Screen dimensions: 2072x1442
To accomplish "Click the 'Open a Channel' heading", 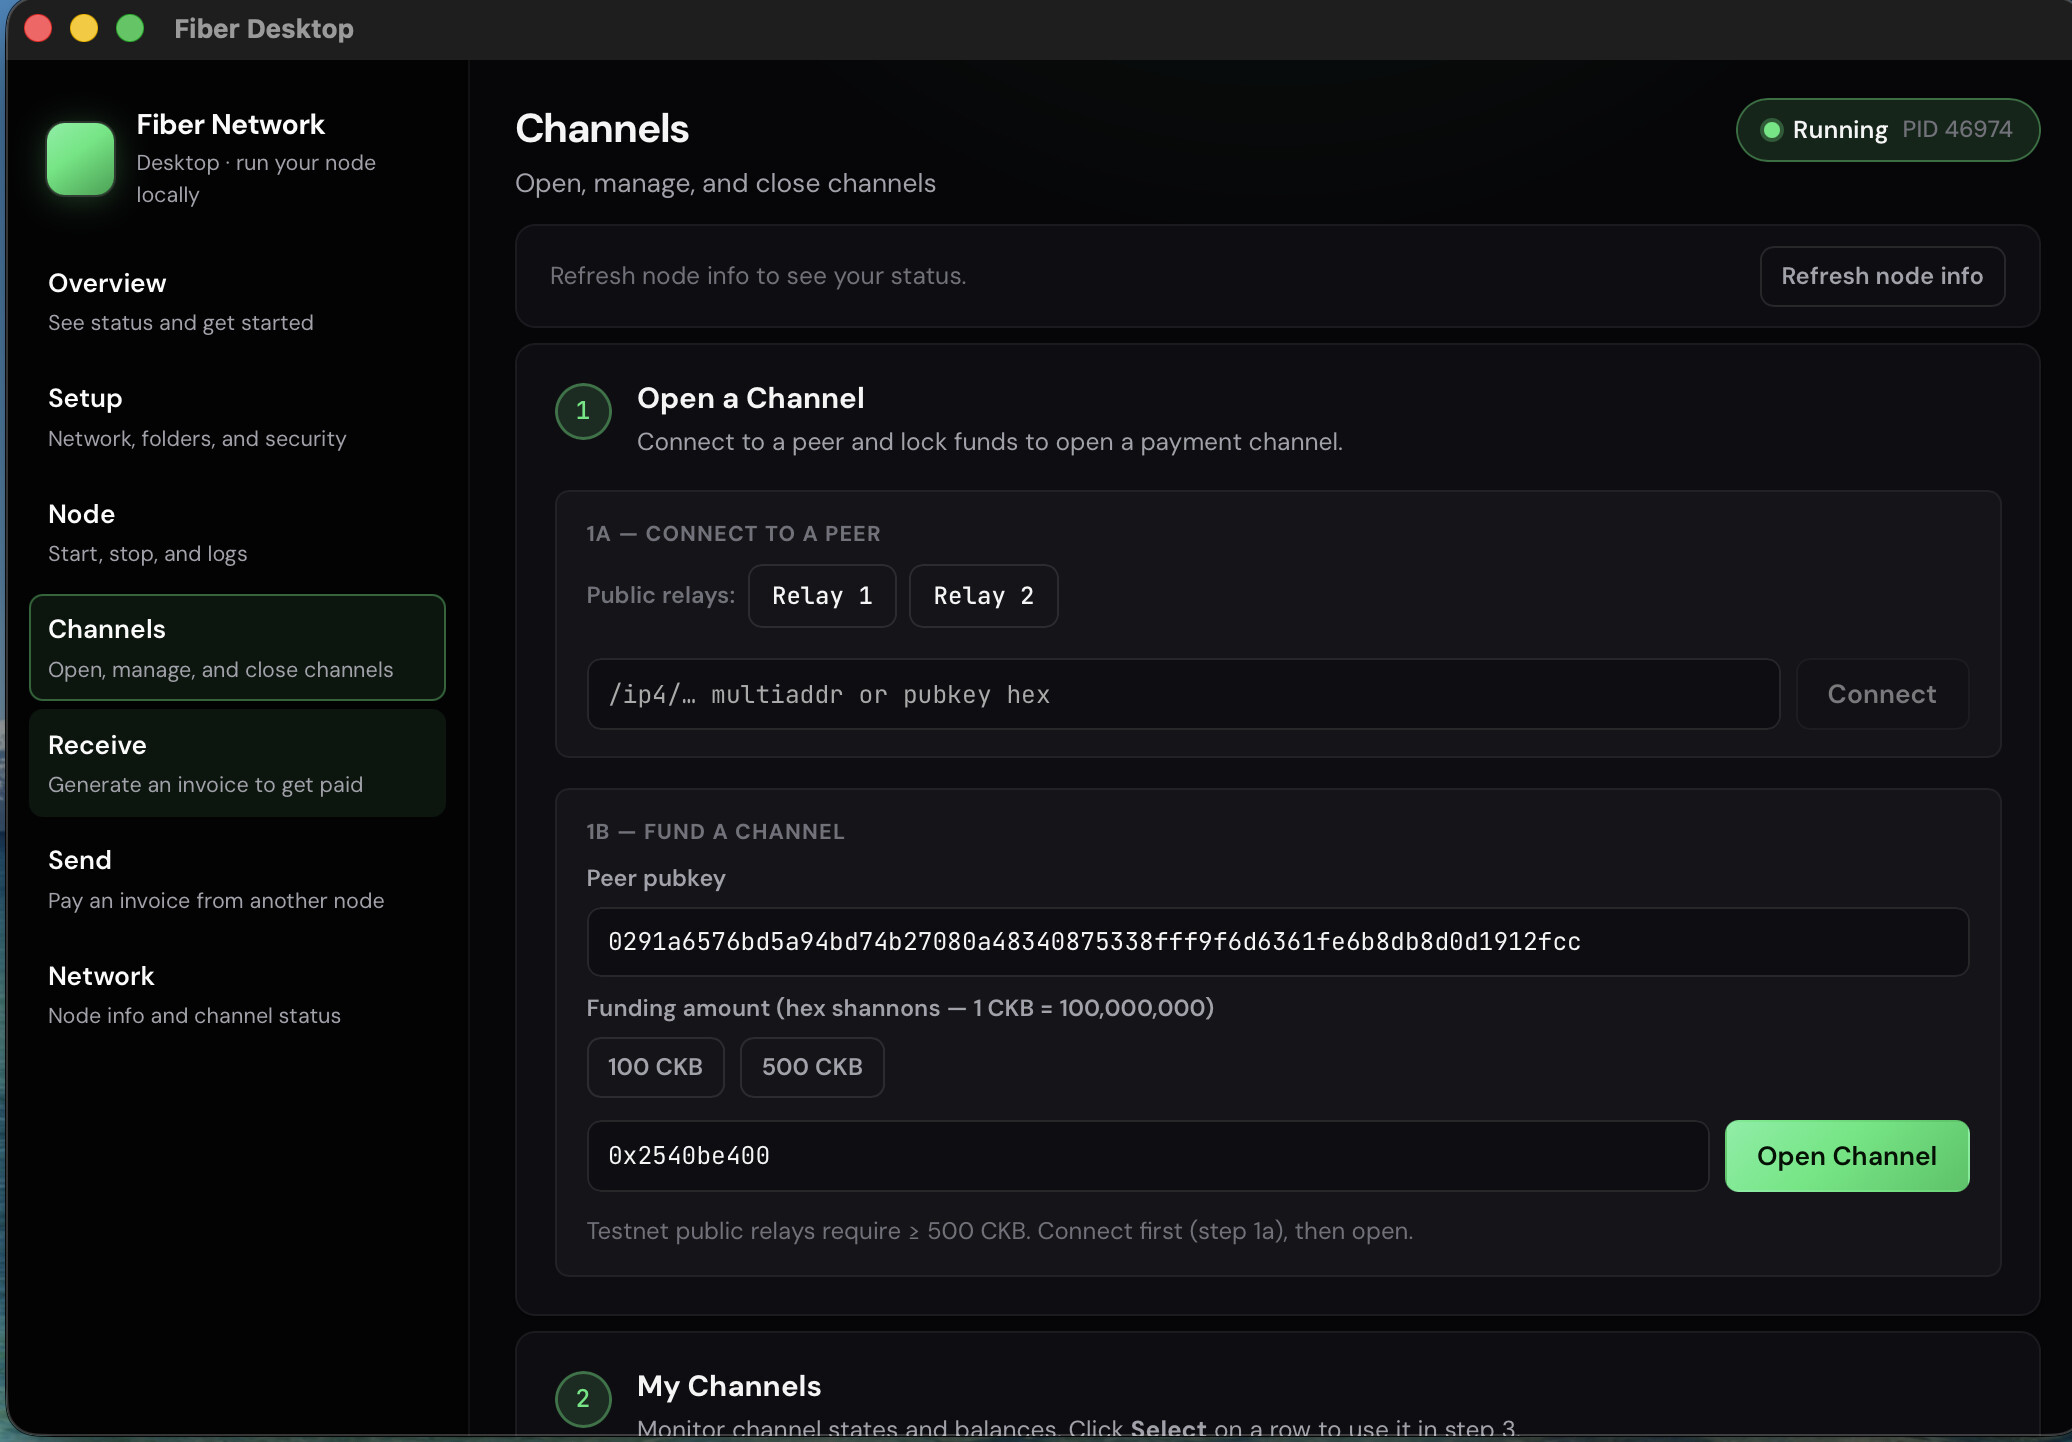I will pos(751,398).
